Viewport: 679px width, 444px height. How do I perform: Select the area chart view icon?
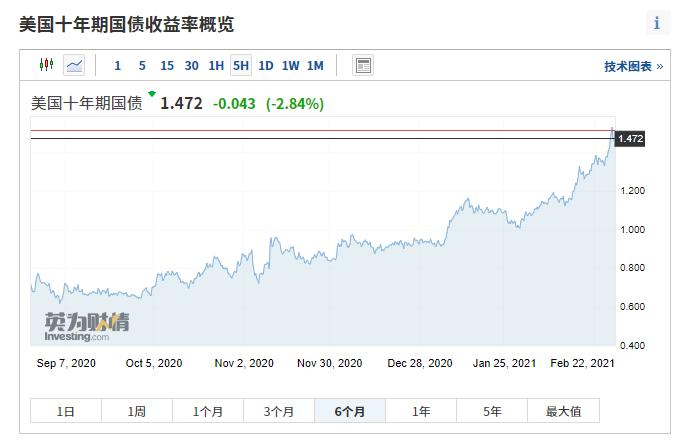pyautogui.click(x=74, y=65)
